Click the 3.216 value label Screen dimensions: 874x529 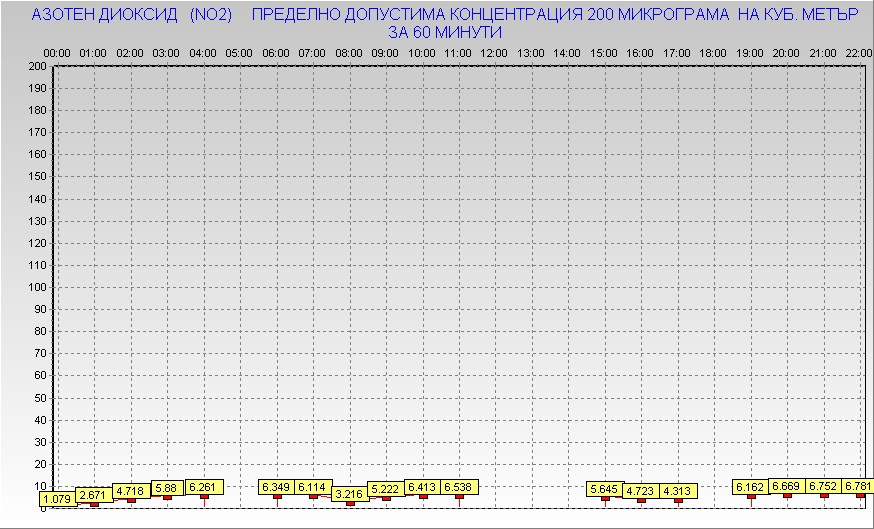tap(349, 494)
